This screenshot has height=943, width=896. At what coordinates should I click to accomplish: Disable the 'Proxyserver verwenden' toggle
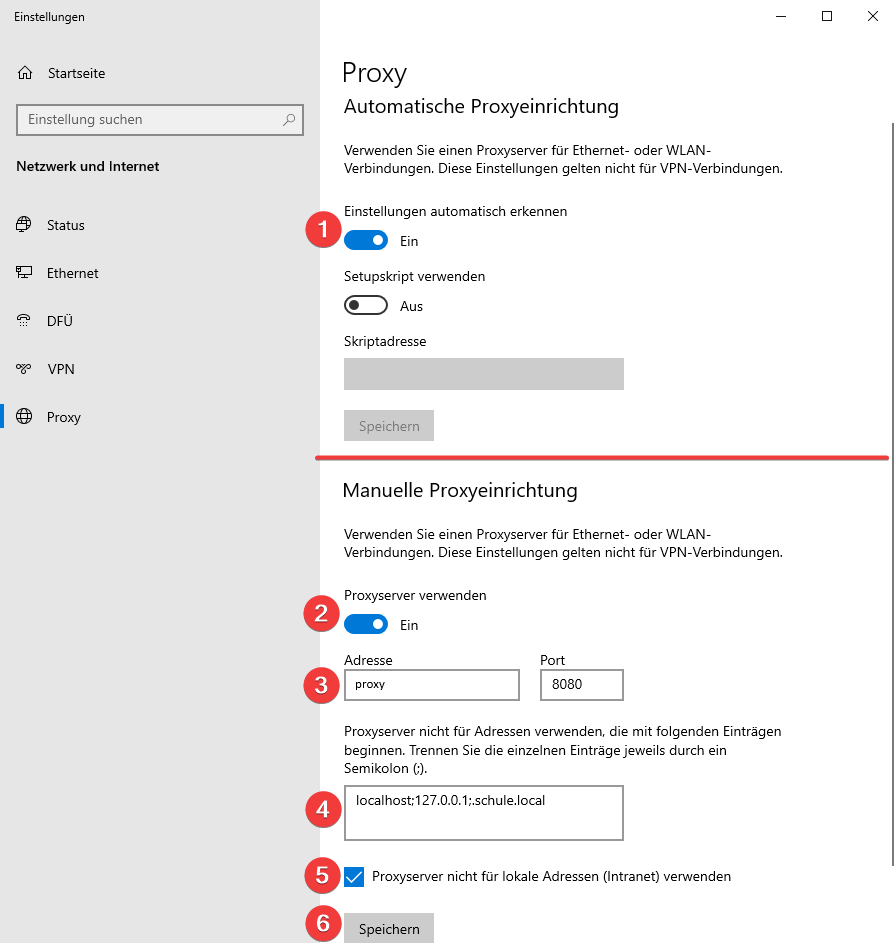[x=366, y=624]
